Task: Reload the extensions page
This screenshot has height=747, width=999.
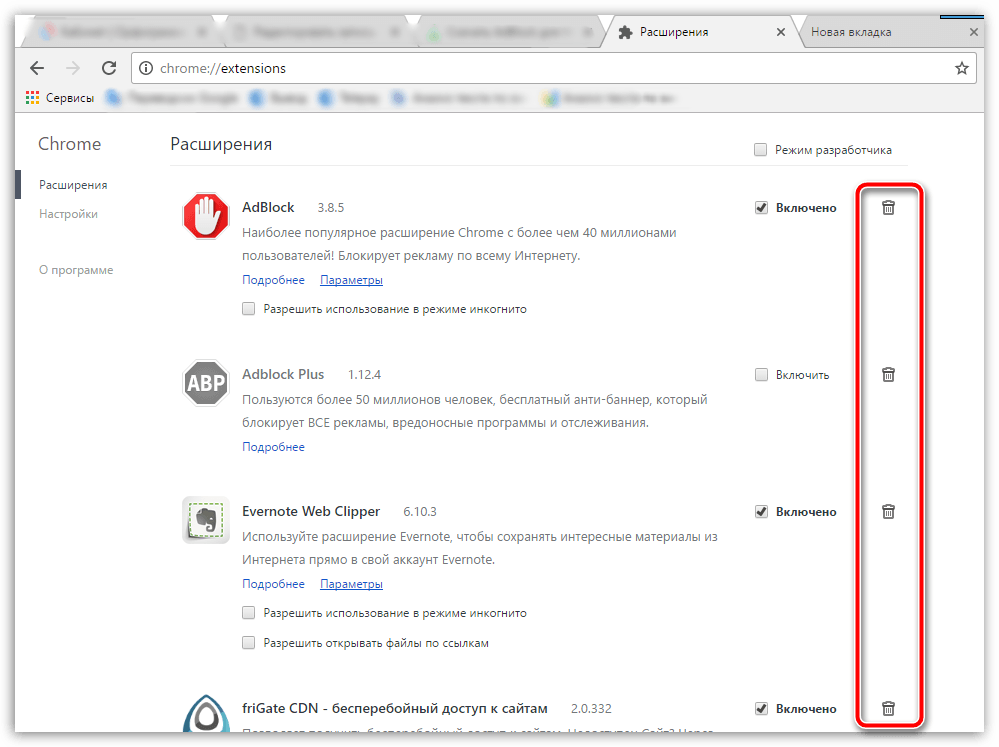Action: pyautogui.click(x=109, y=68)
